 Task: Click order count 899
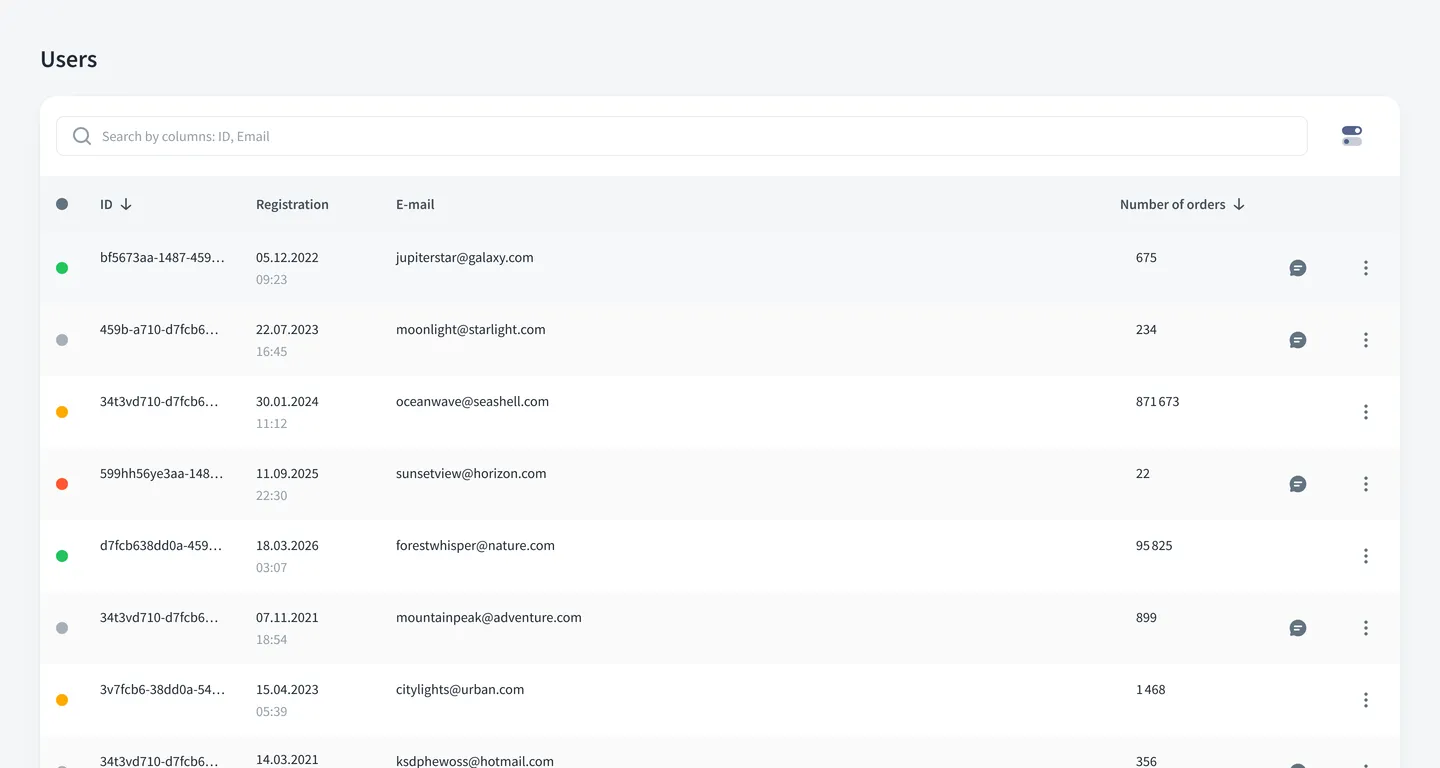[x=1146, y=617]
